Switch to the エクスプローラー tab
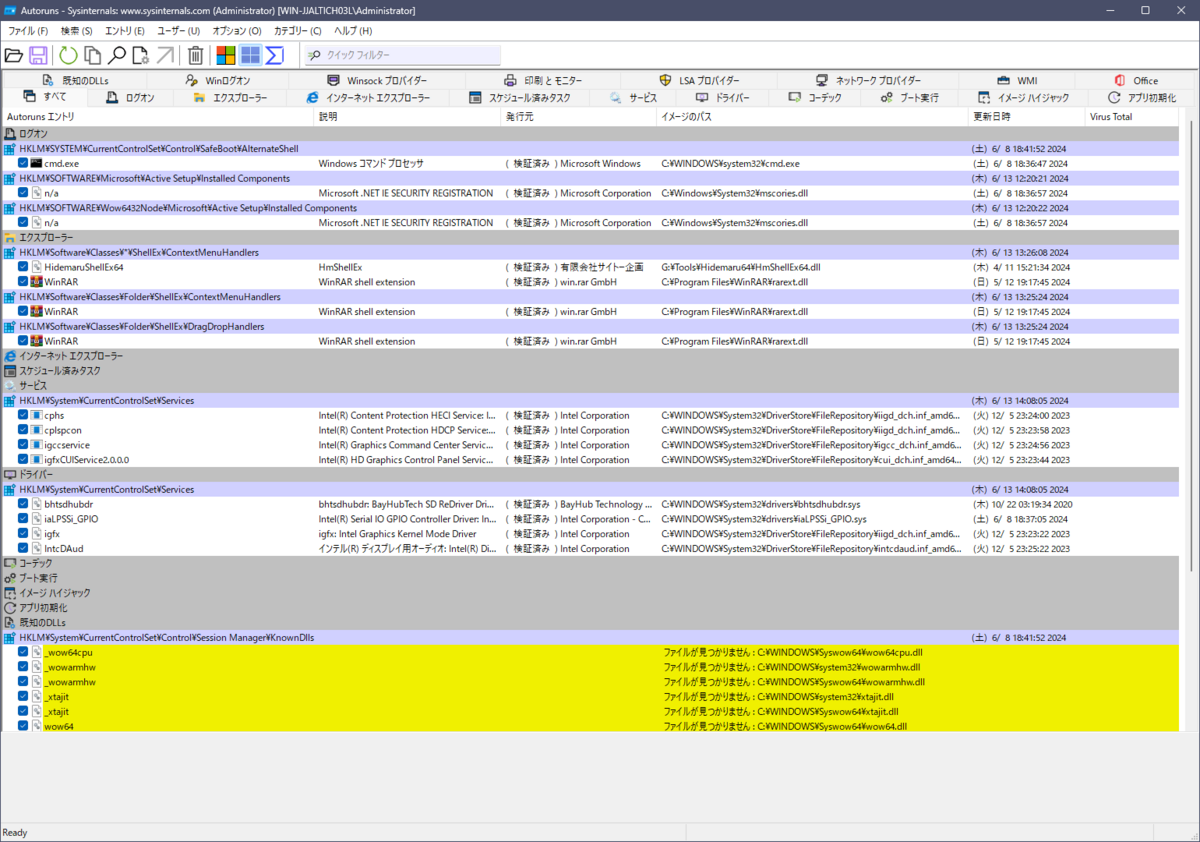Viewport: 1200px width, 842px height. pyautogui.click(x=230, y=98)
